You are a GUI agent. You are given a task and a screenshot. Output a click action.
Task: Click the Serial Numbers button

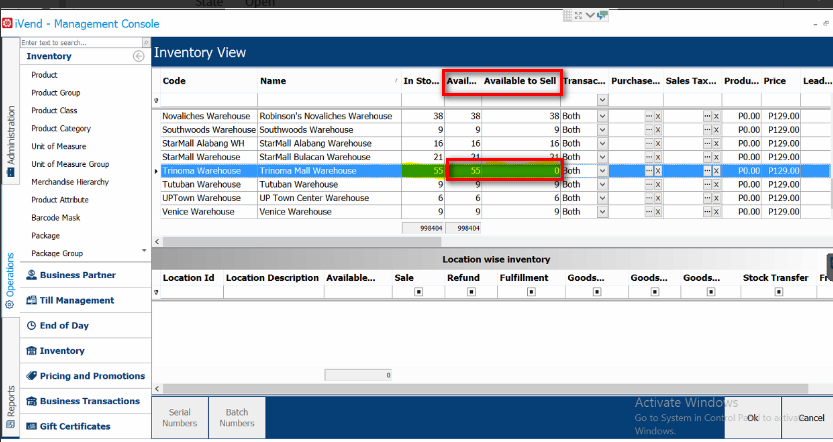pyautogui.click(x=180, y=418)
